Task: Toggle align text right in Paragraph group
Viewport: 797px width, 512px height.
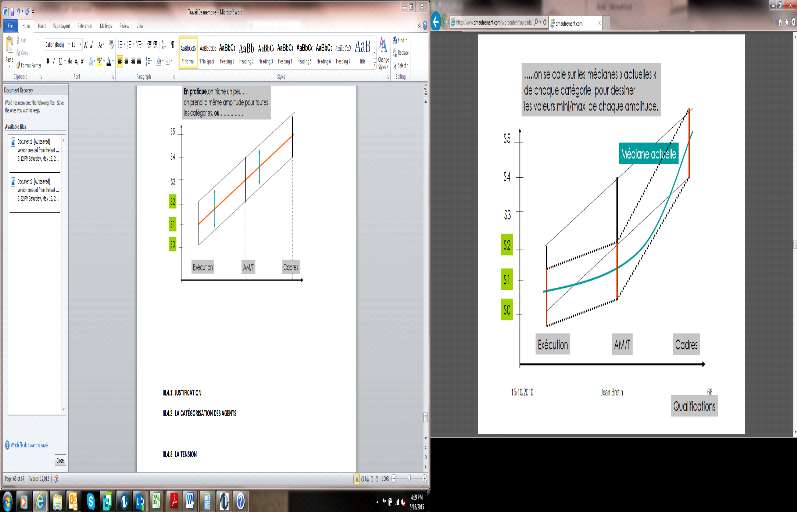Action: coord(134,61)
